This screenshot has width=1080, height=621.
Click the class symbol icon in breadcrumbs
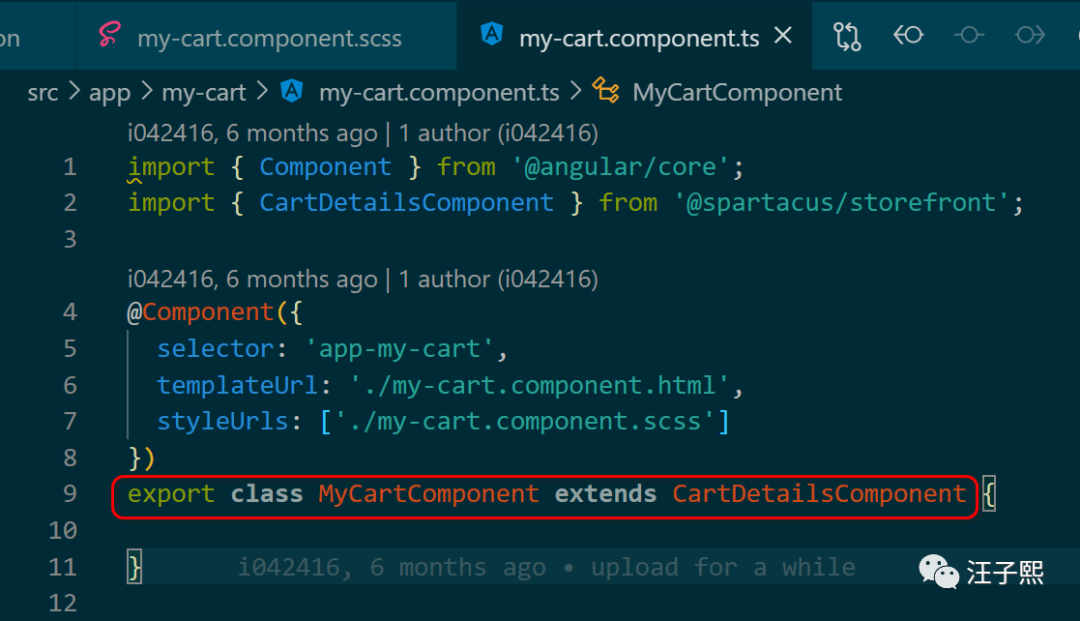tap(606, 92)
